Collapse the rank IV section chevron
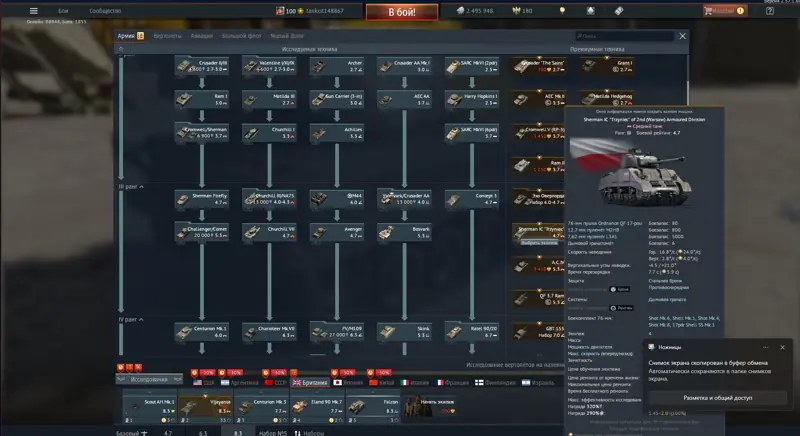The image size is (800, 436). pyautogui.click(x=141, y=320)
